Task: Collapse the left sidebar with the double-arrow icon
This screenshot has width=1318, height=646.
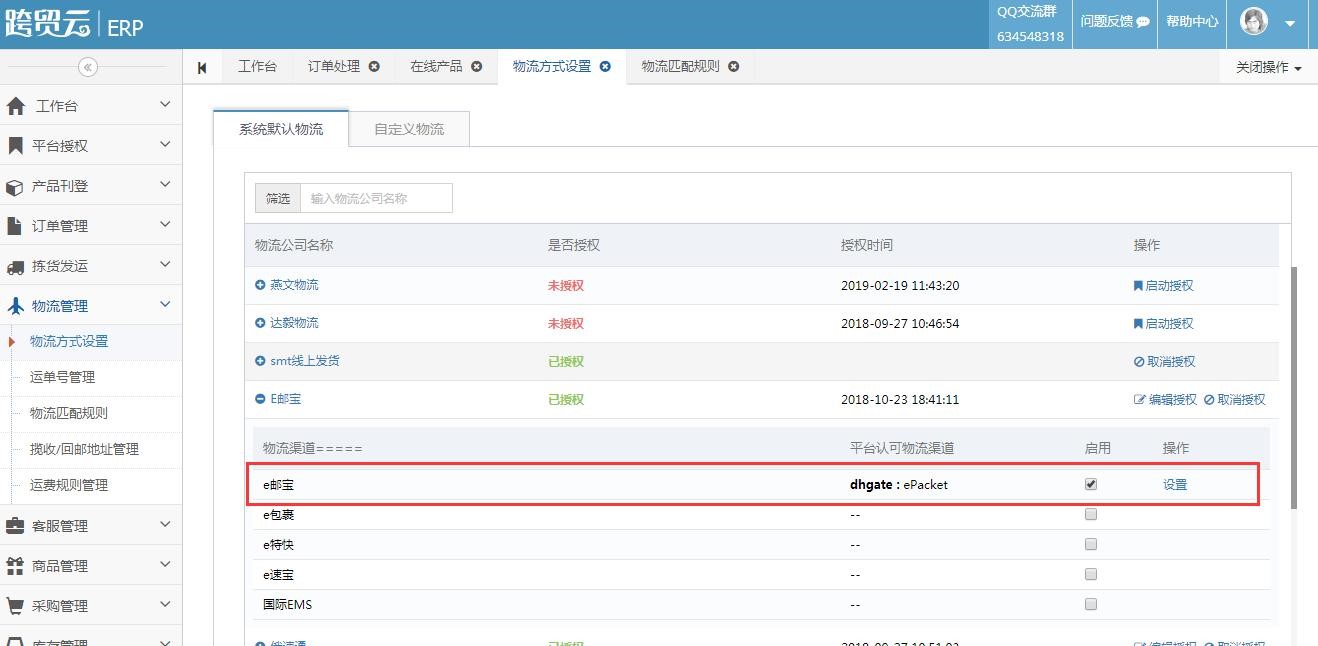Action: [88, 67]
